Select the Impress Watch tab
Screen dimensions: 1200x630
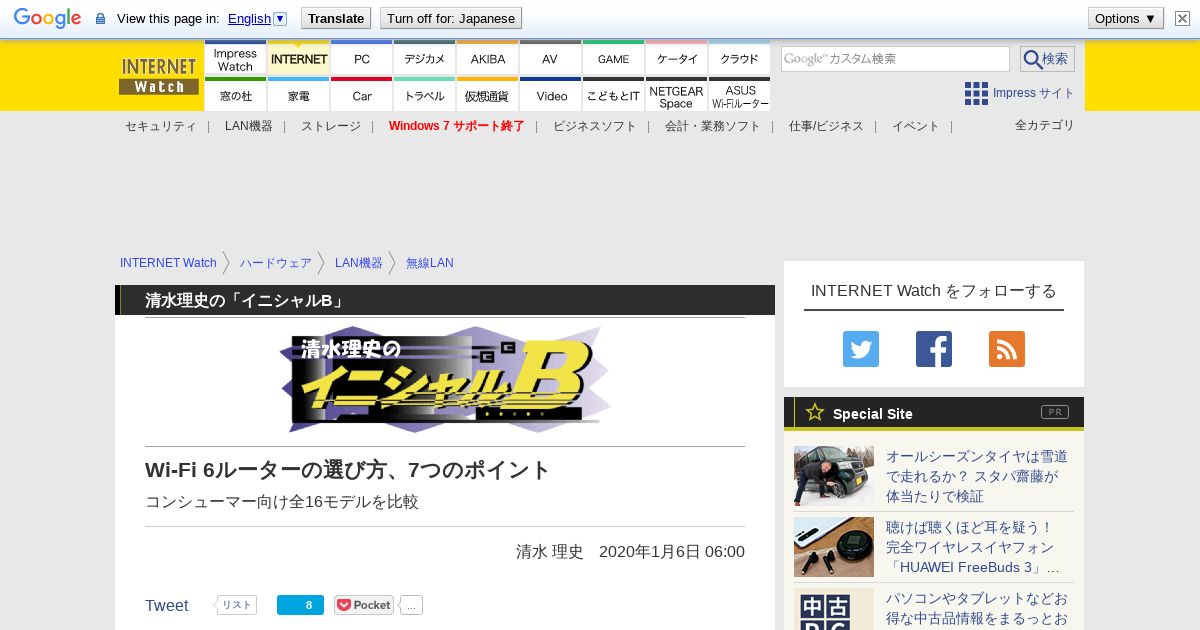pos(235,60)
